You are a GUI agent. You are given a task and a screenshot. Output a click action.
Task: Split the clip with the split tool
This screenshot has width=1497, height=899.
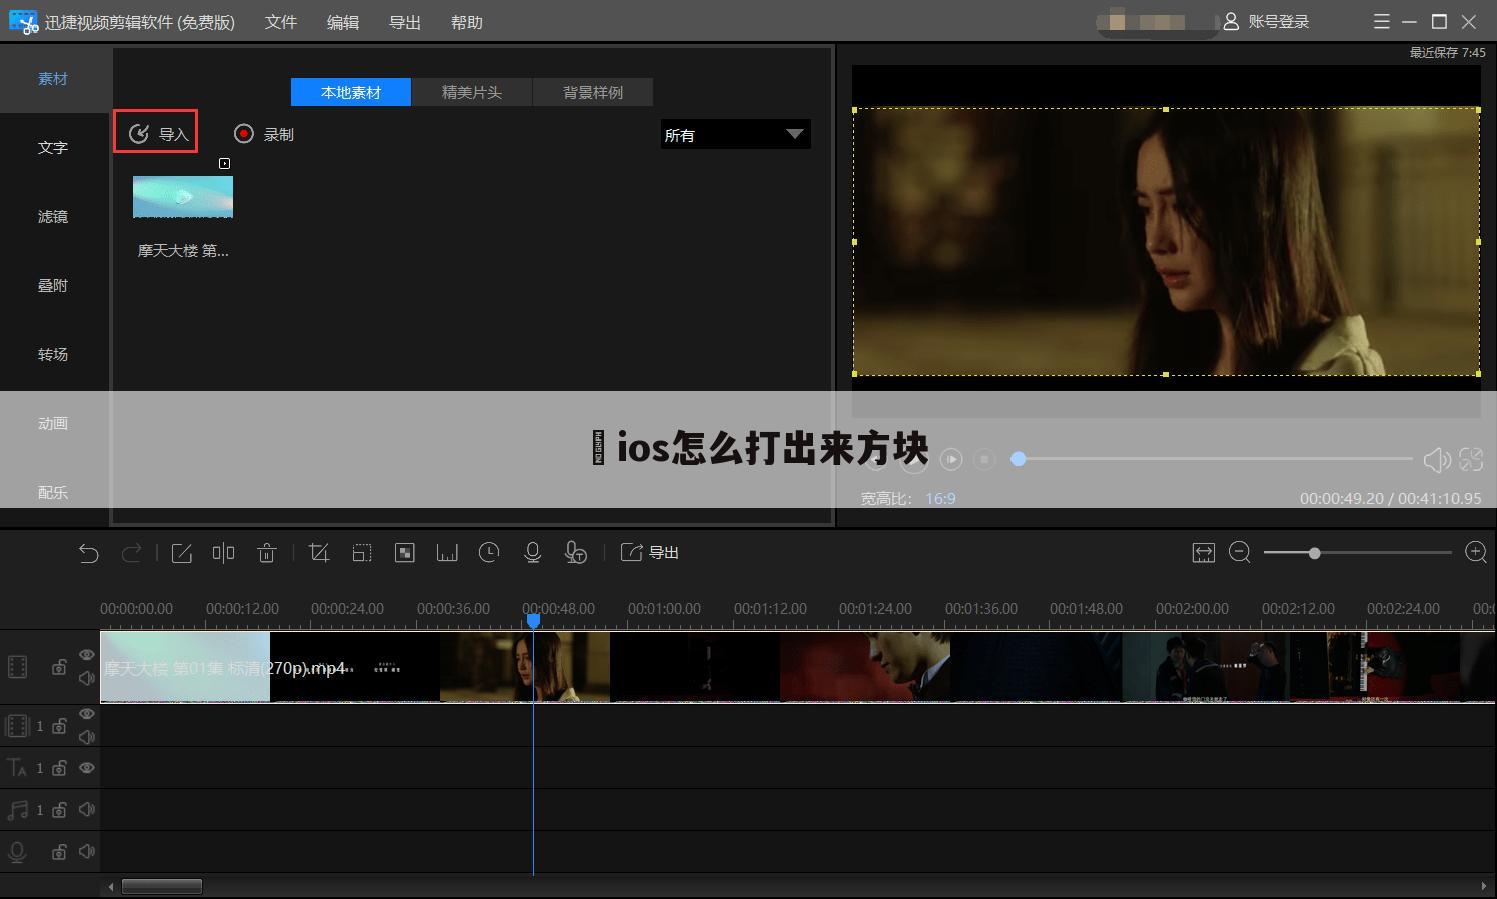pyautogui.click(x=223, y=553)
